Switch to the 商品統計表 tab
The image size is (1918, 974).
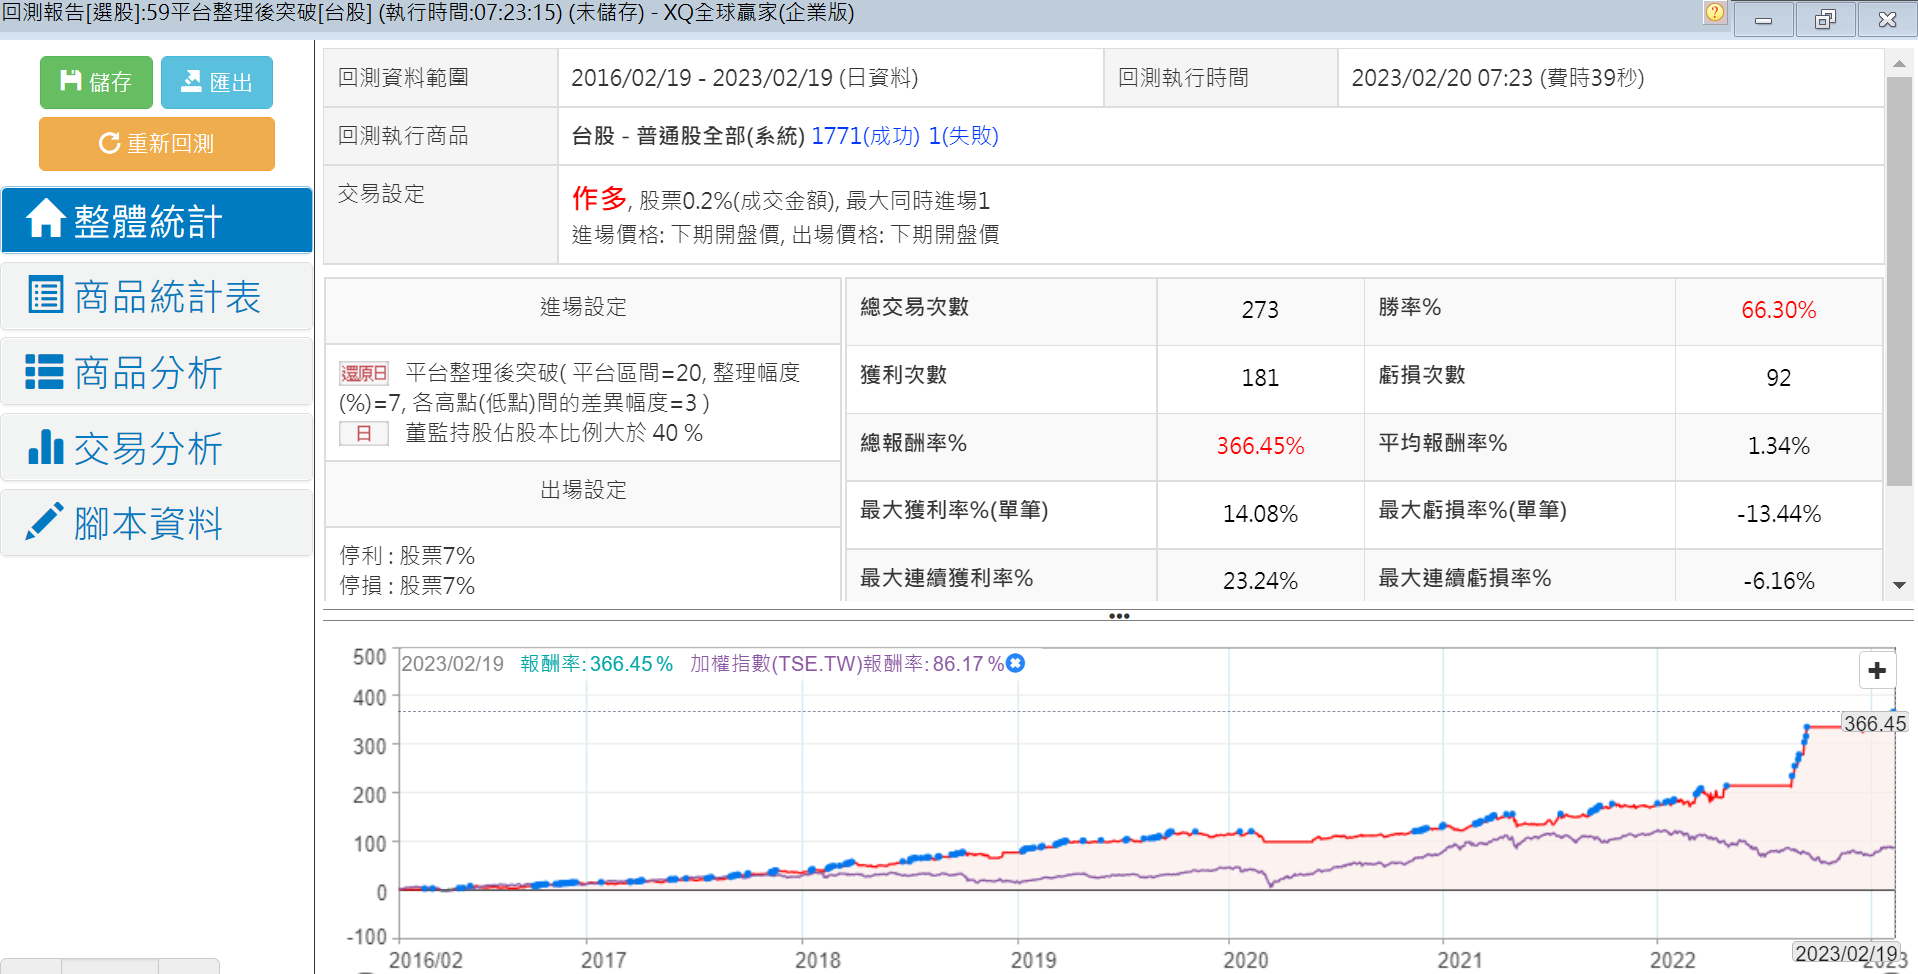coord(157,297)
